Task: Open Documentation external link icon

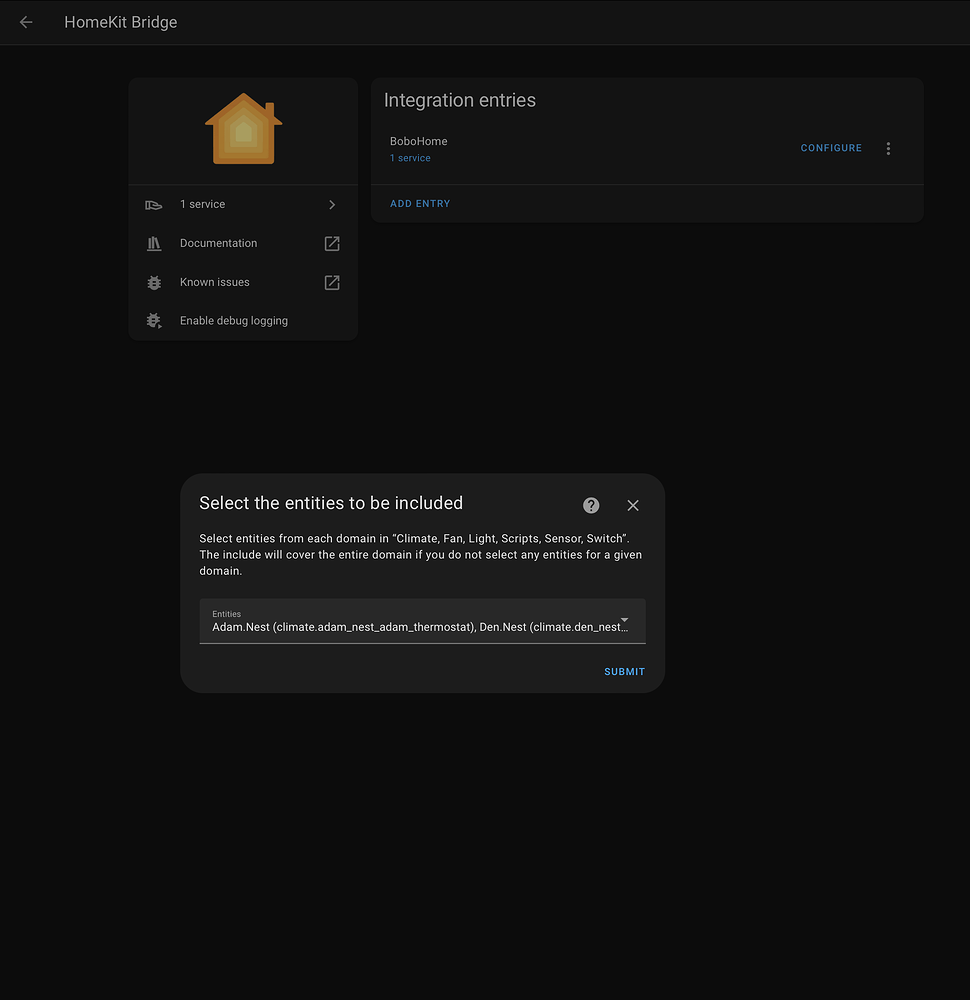Action: pos(332,244)
